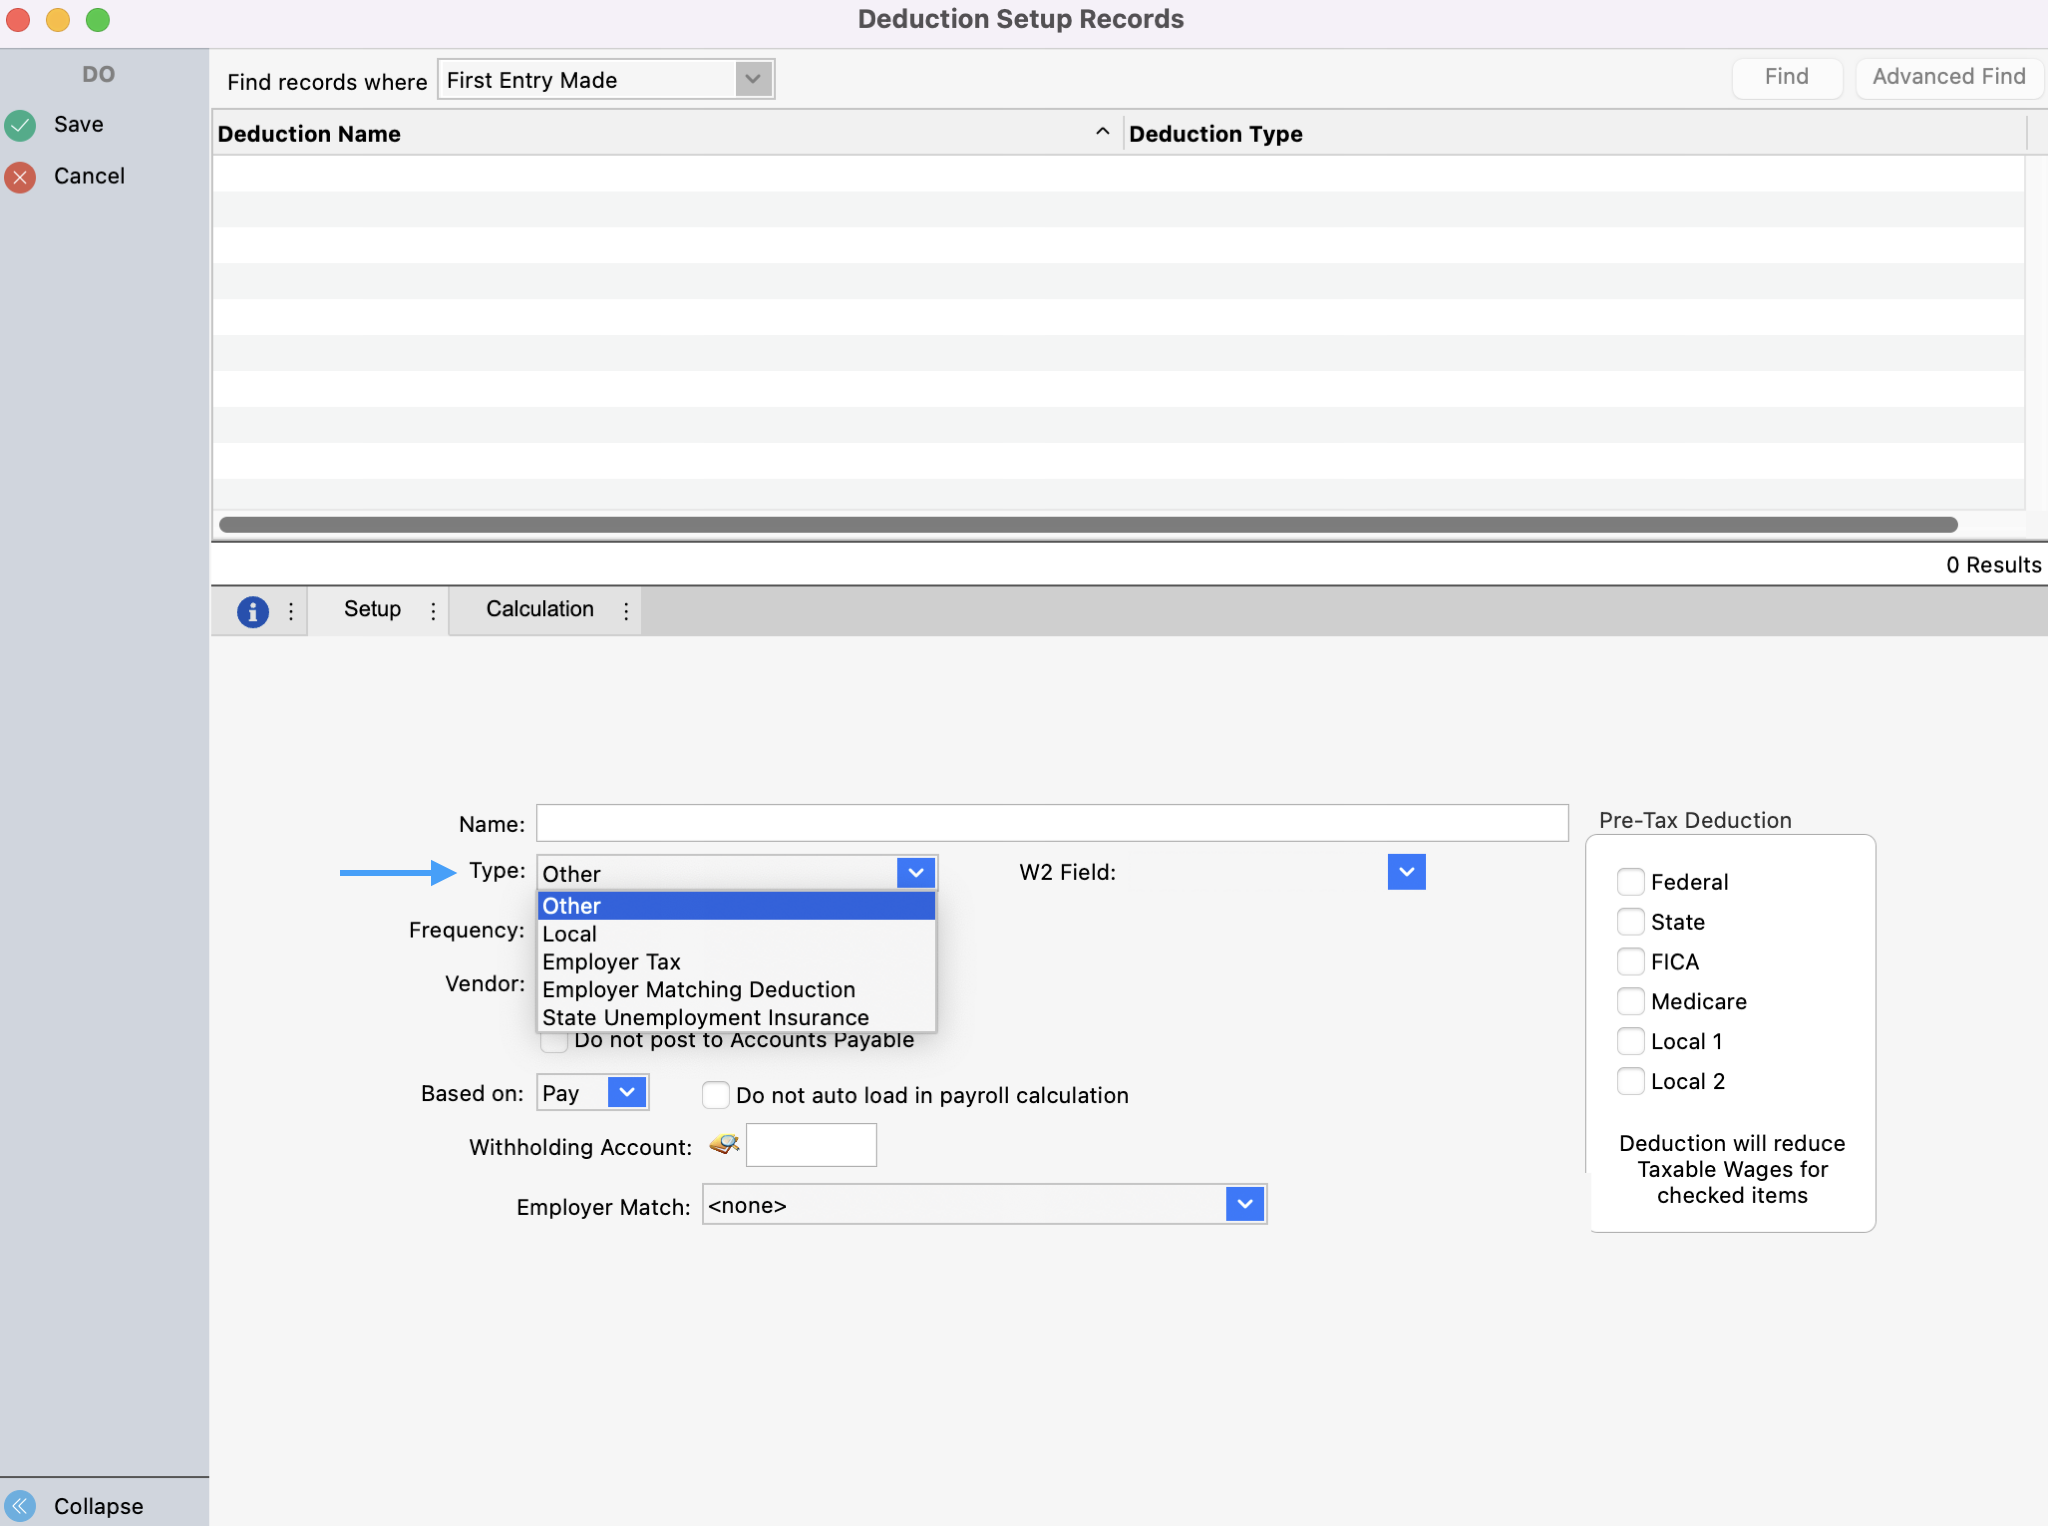Toggle Do not auto load in payroll calculation
Viewport: 2048px width, 1526px height.
[715, 1095]
